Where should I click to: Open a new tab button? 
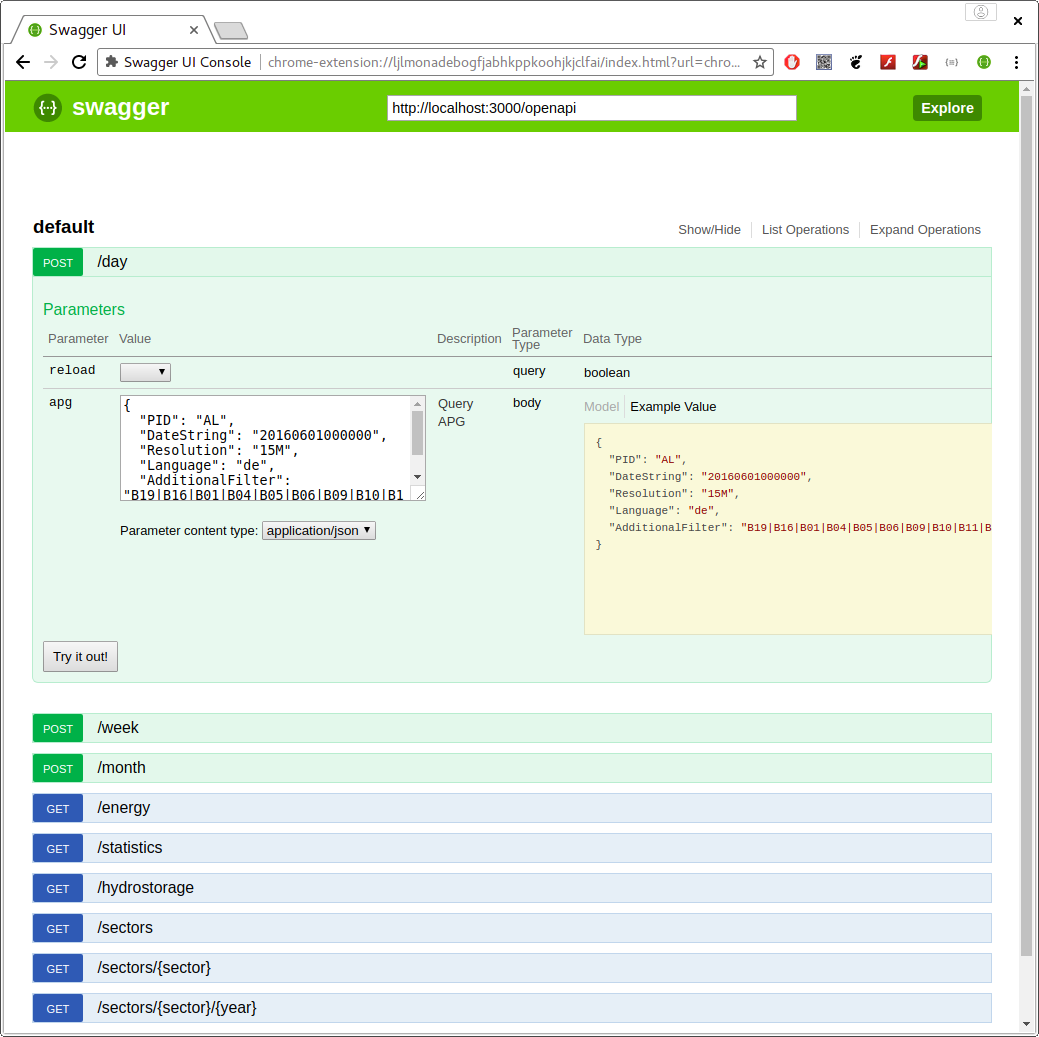tap(231, 30)
